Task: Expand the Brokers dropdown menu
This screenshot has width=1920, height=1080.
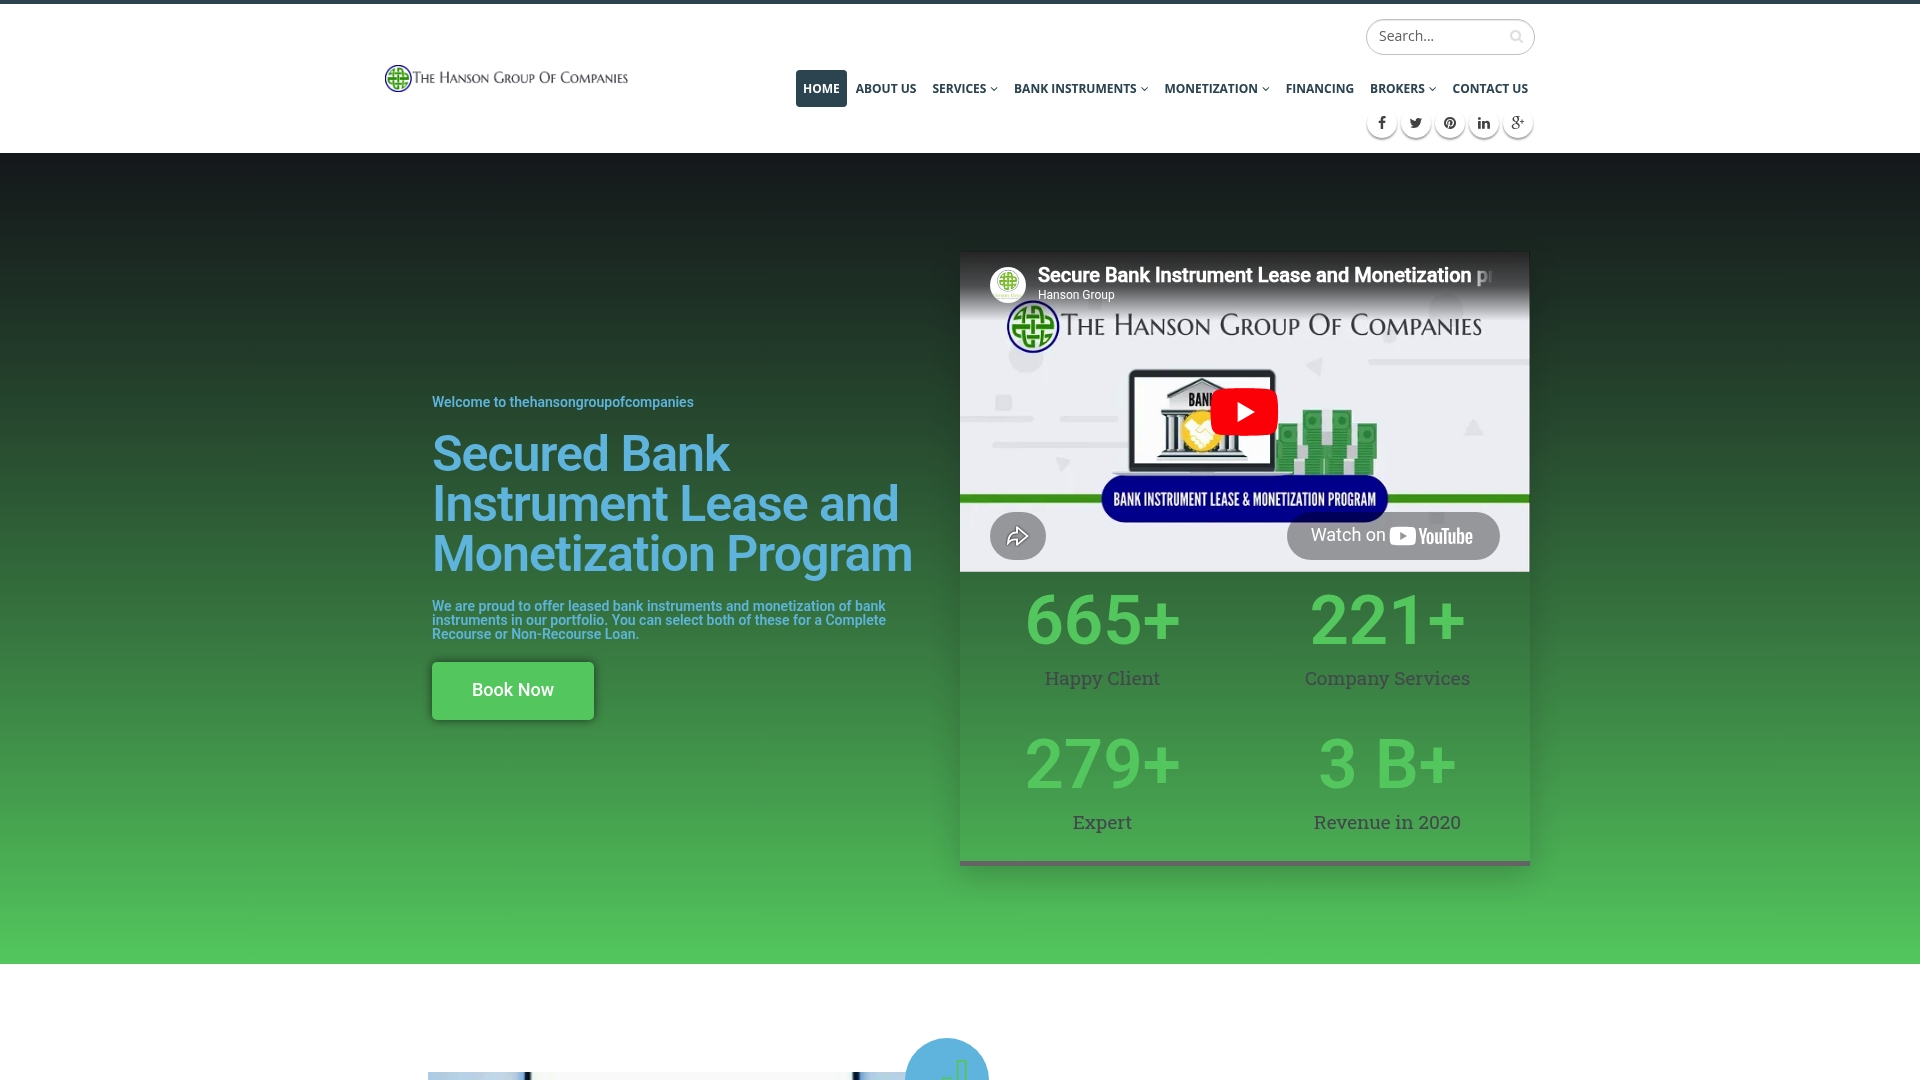Action: pyautogui.click(x=1402, y=89)
